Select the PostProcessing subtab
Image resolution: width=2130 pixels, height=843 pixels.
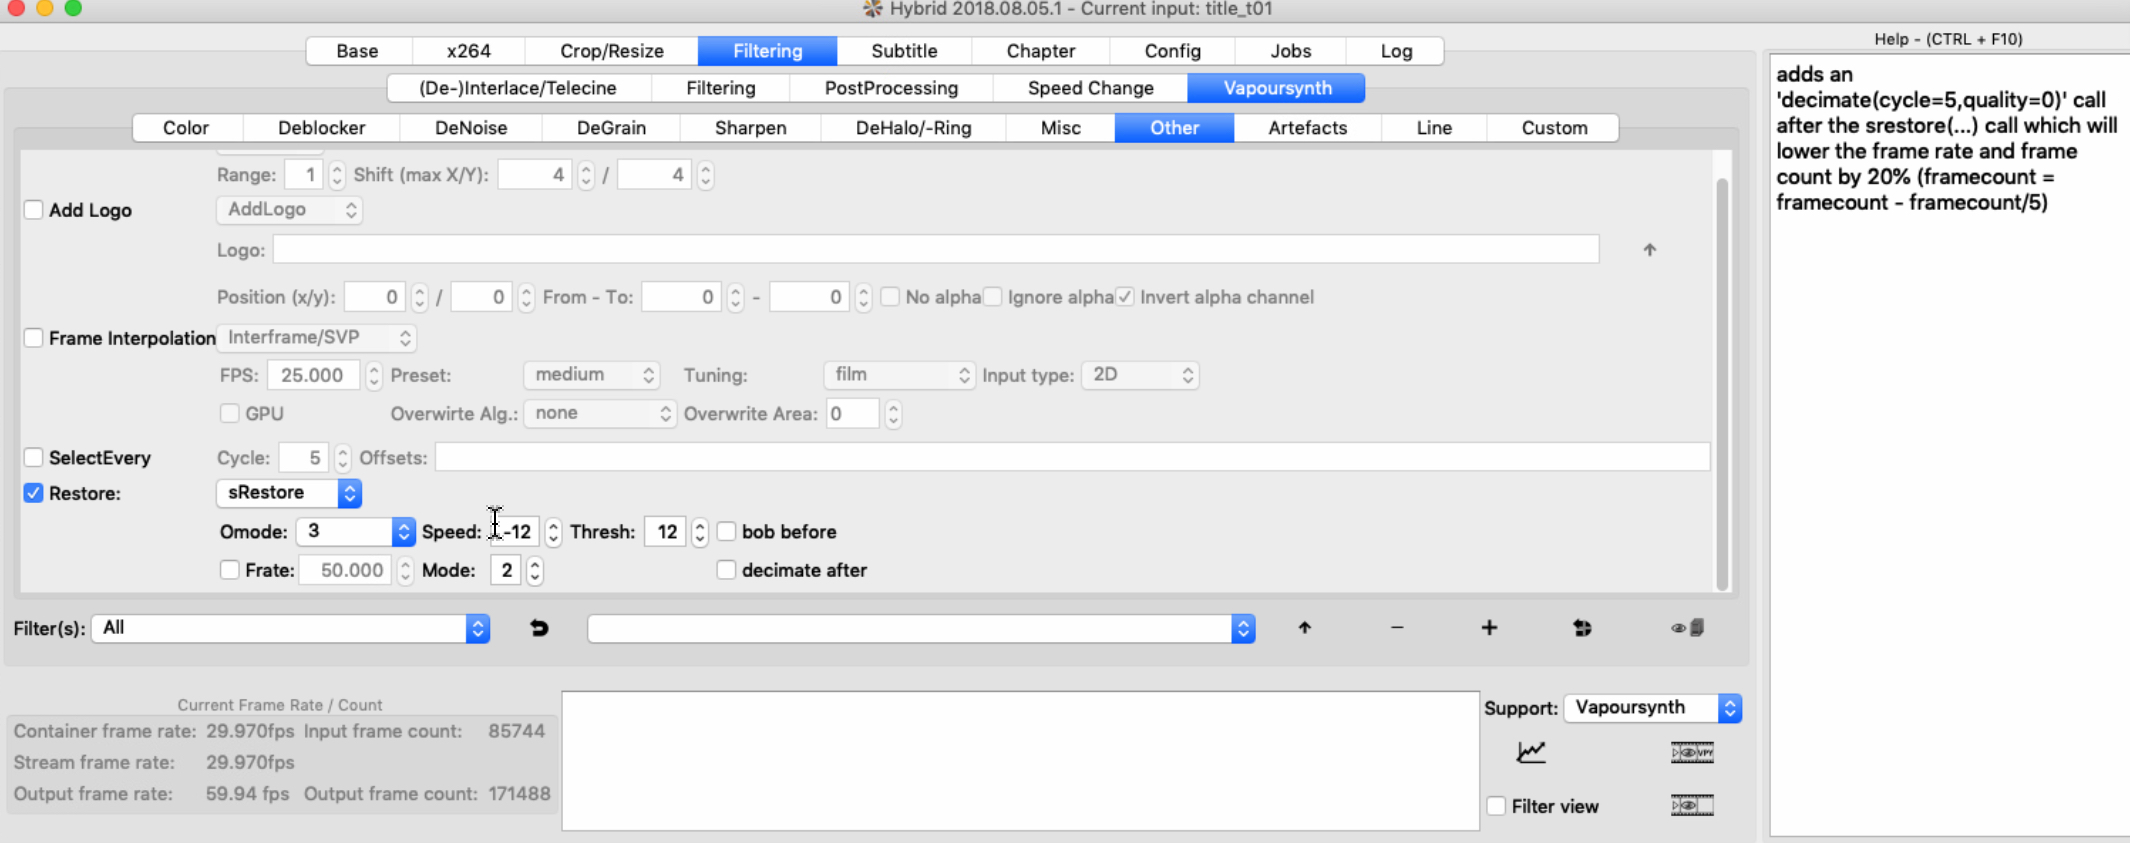891,88
